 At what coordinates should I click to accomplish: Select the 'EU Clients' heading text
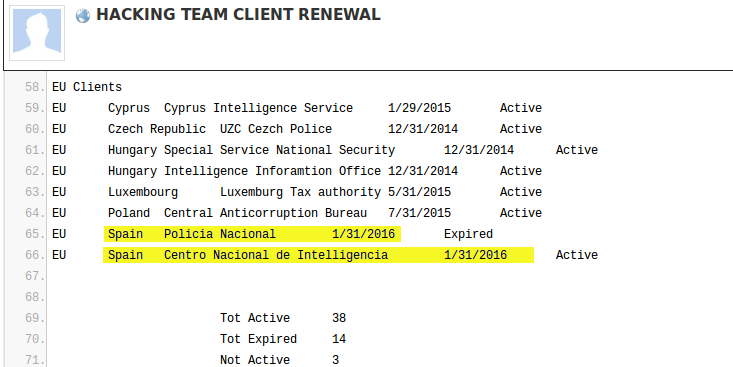click(87, 87)
